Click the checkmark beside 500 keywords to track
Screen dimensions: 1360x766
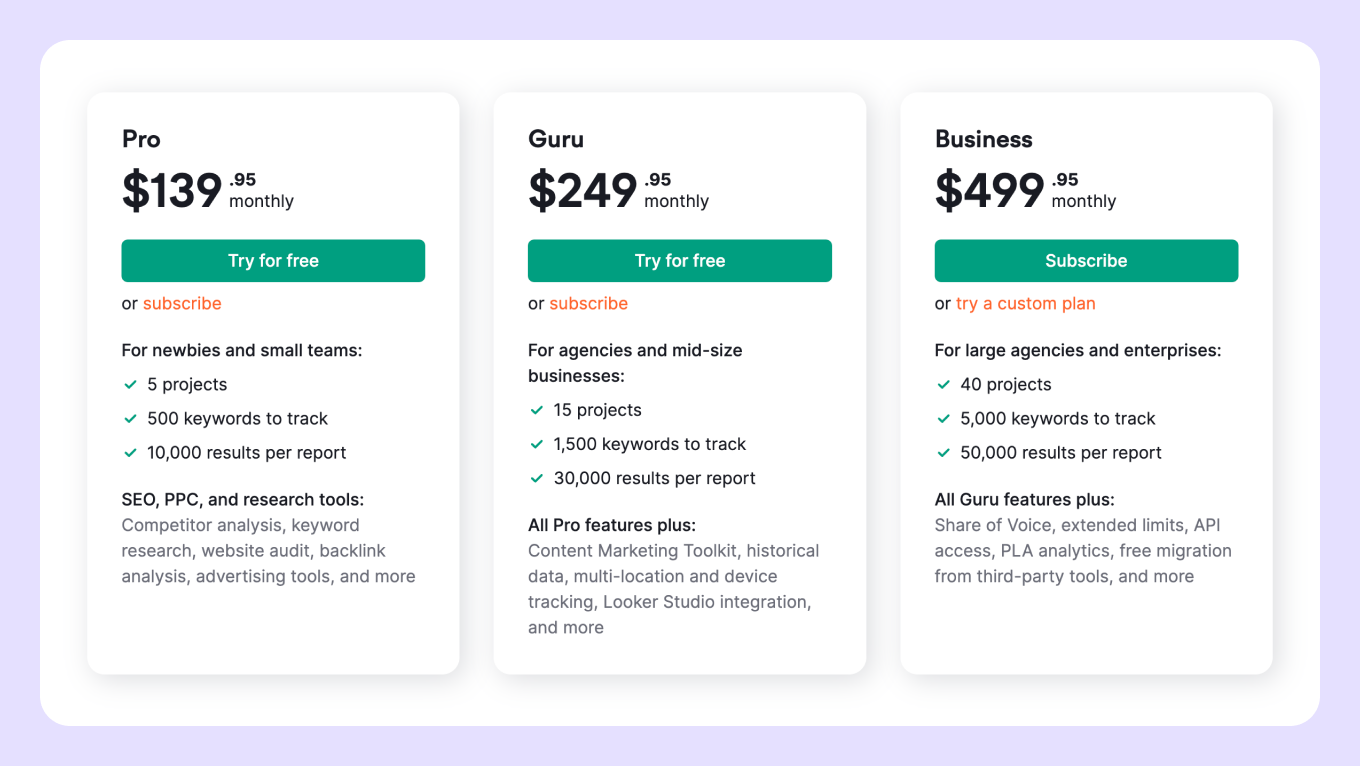pos(130,418)
